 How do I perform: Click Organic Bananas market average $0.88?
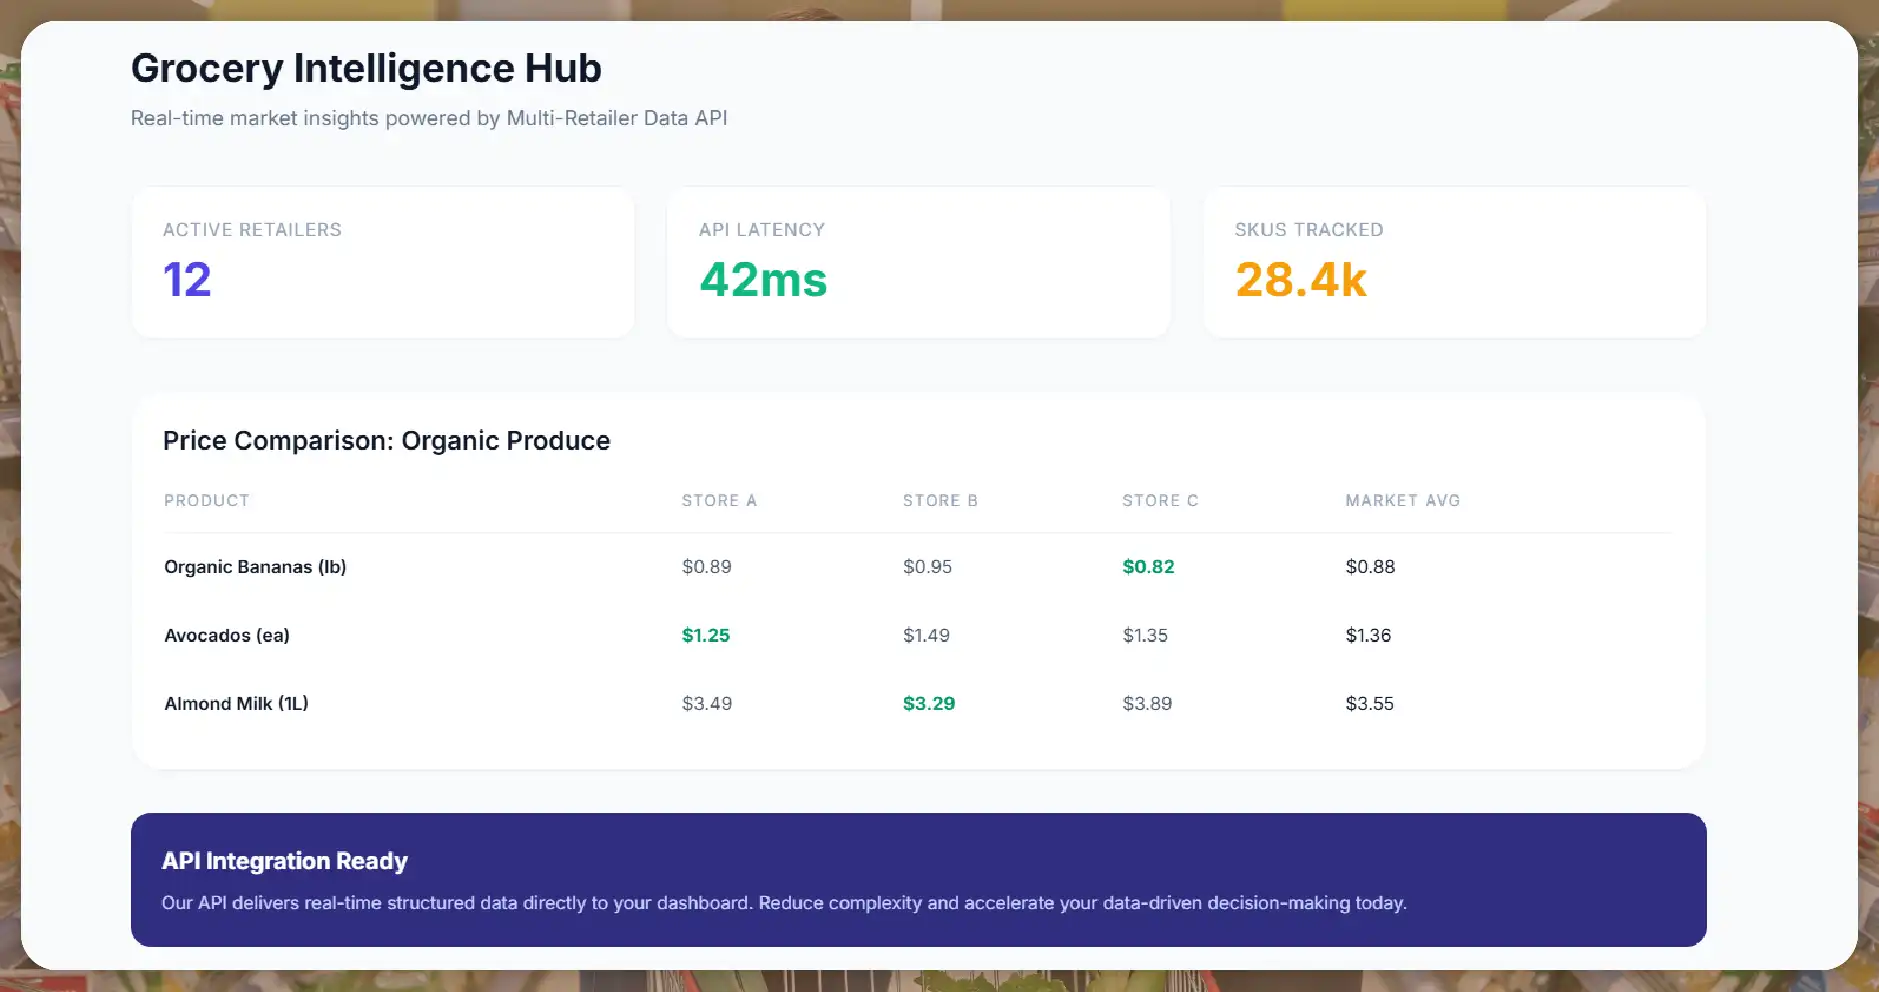[1370, 567]
